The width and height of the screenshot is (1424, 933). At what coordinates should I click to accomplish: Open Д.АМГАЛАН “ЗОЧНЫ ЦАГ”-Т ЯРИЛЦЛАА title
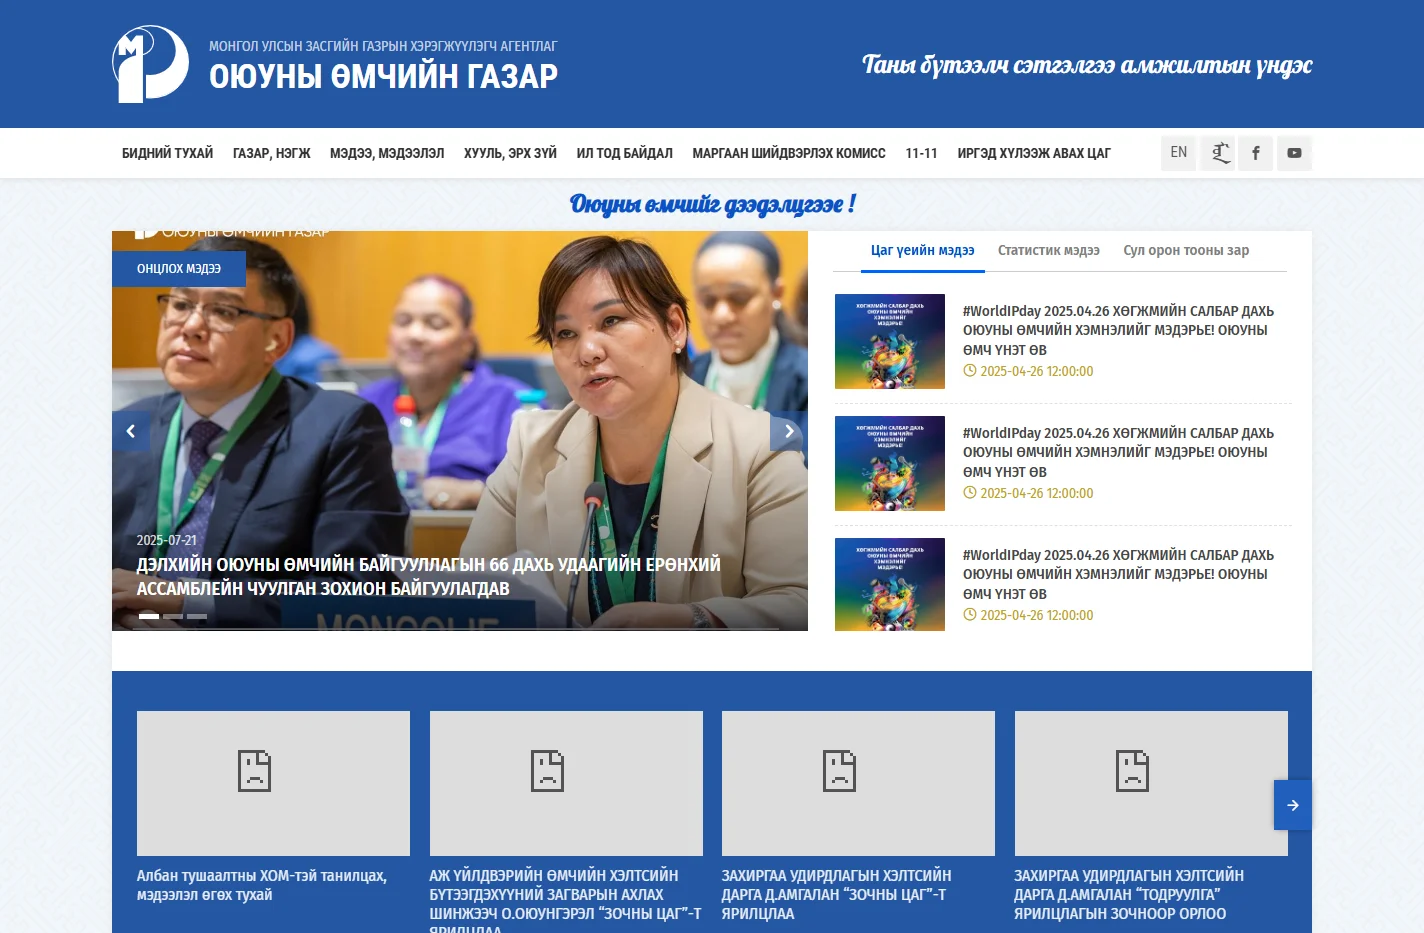coord(837,895)
